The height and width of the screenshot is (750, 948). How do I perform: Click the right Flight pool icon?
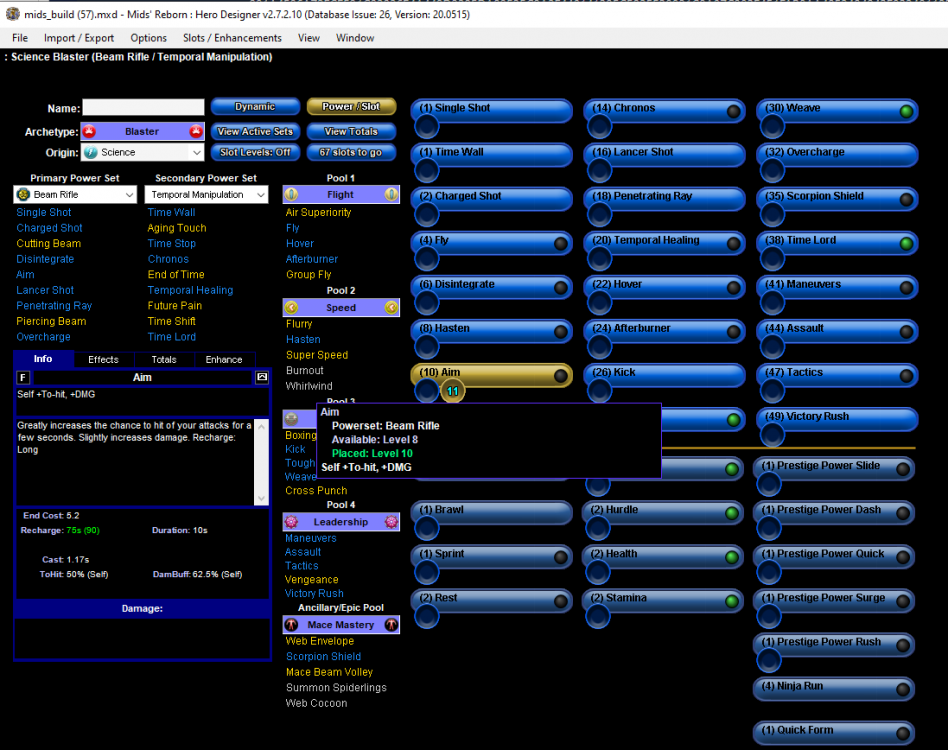click(391, 195)
